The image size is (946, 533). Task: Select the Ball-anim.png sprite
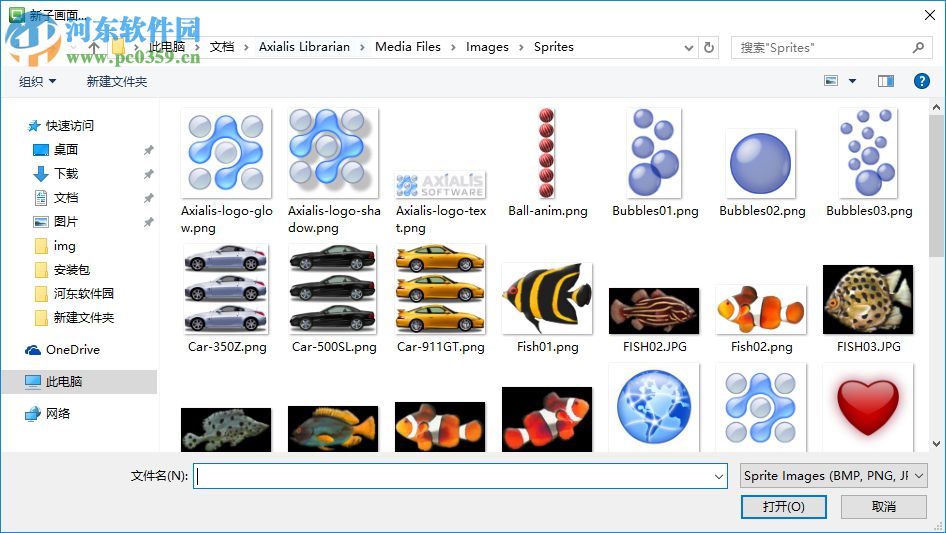[547, 153]
